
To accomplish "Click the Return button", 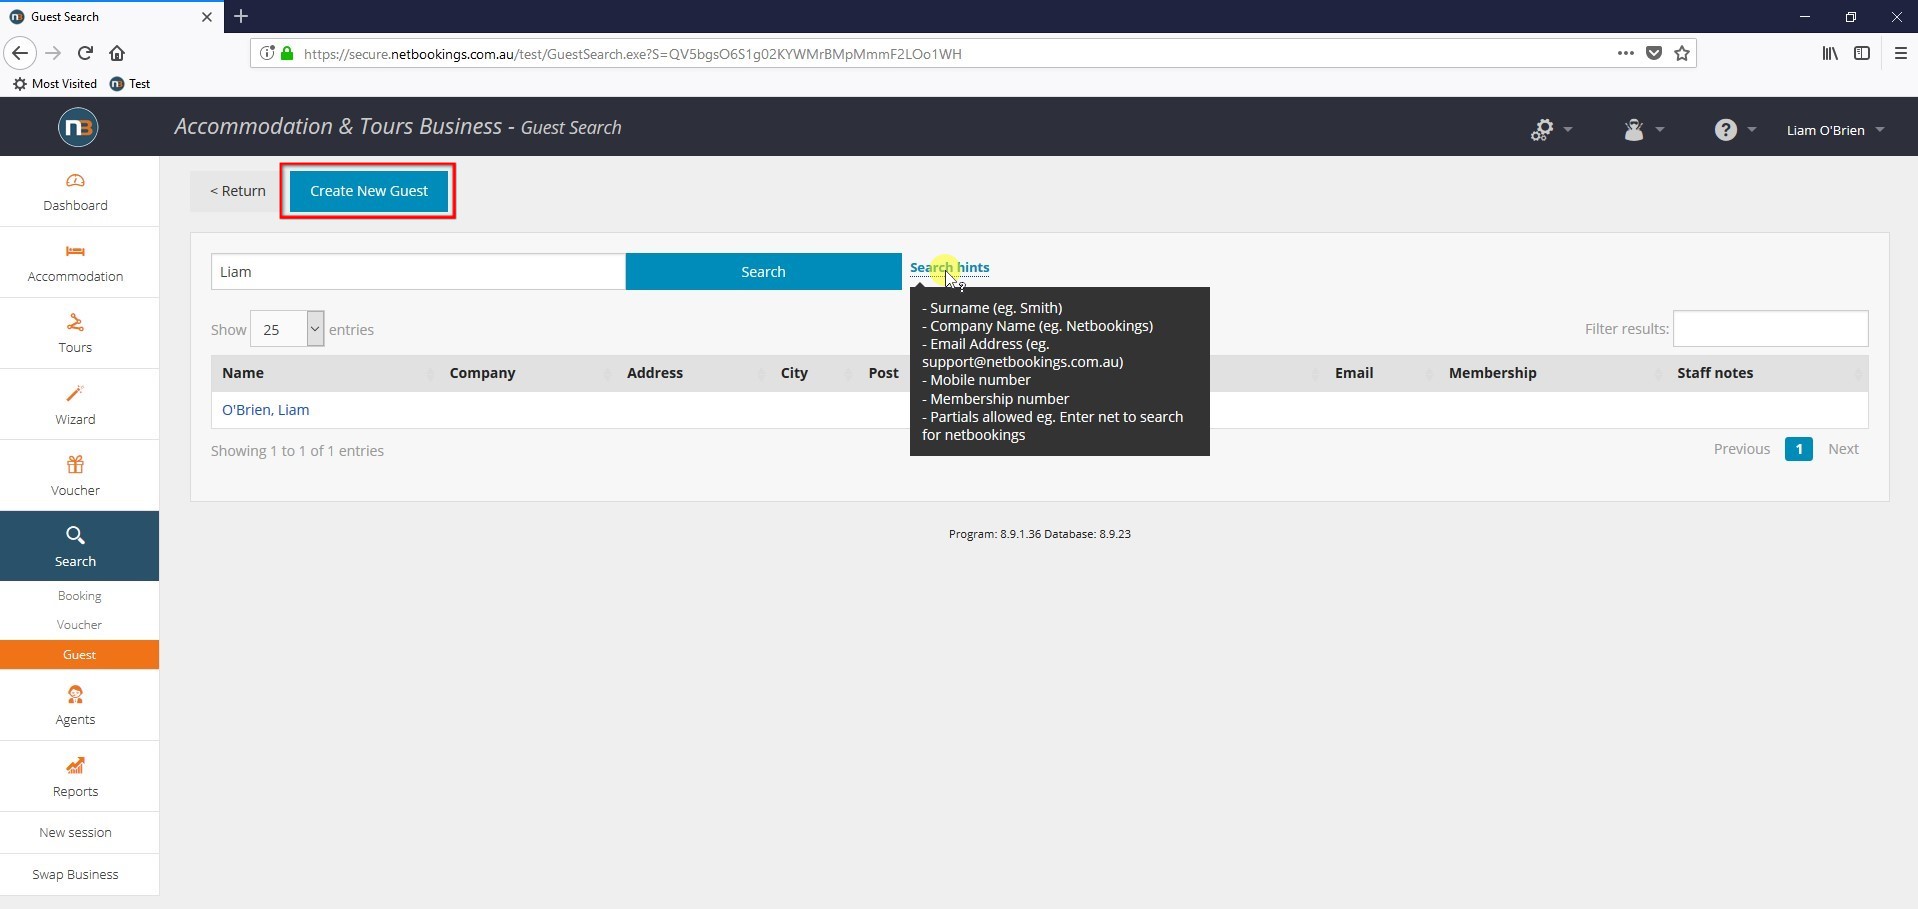I will pyautogui.click(x=237, y=191).
